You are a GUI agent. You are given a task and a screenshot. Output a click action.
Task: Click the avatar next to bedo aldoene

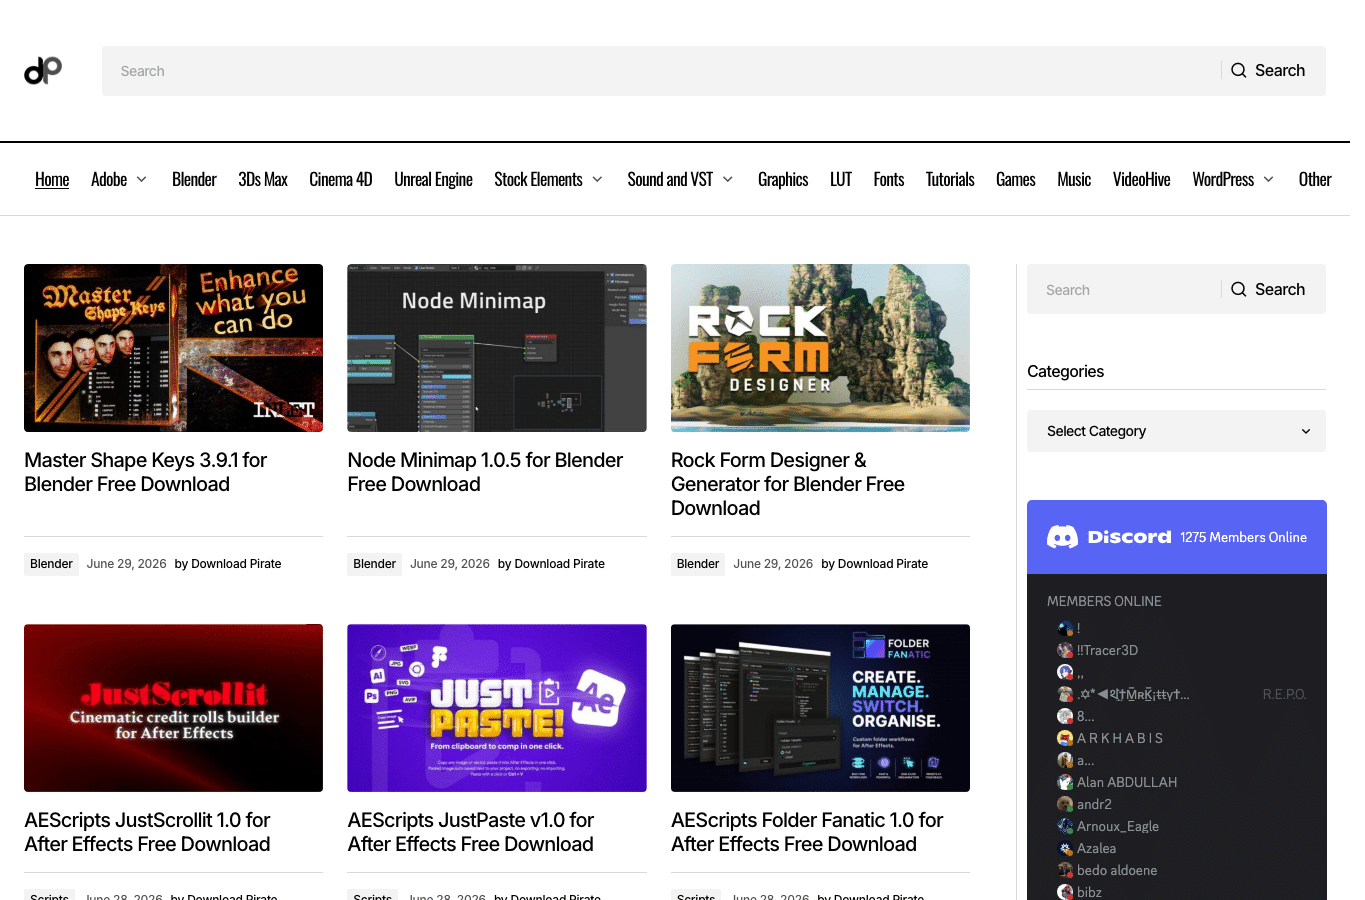[x=1065, y=870]
